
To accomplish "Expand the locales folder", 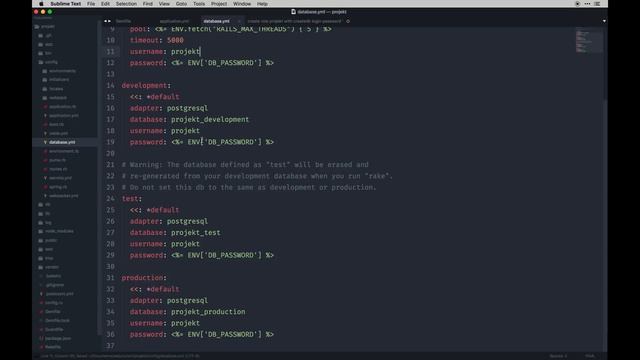I will click(x=53, y=89).
